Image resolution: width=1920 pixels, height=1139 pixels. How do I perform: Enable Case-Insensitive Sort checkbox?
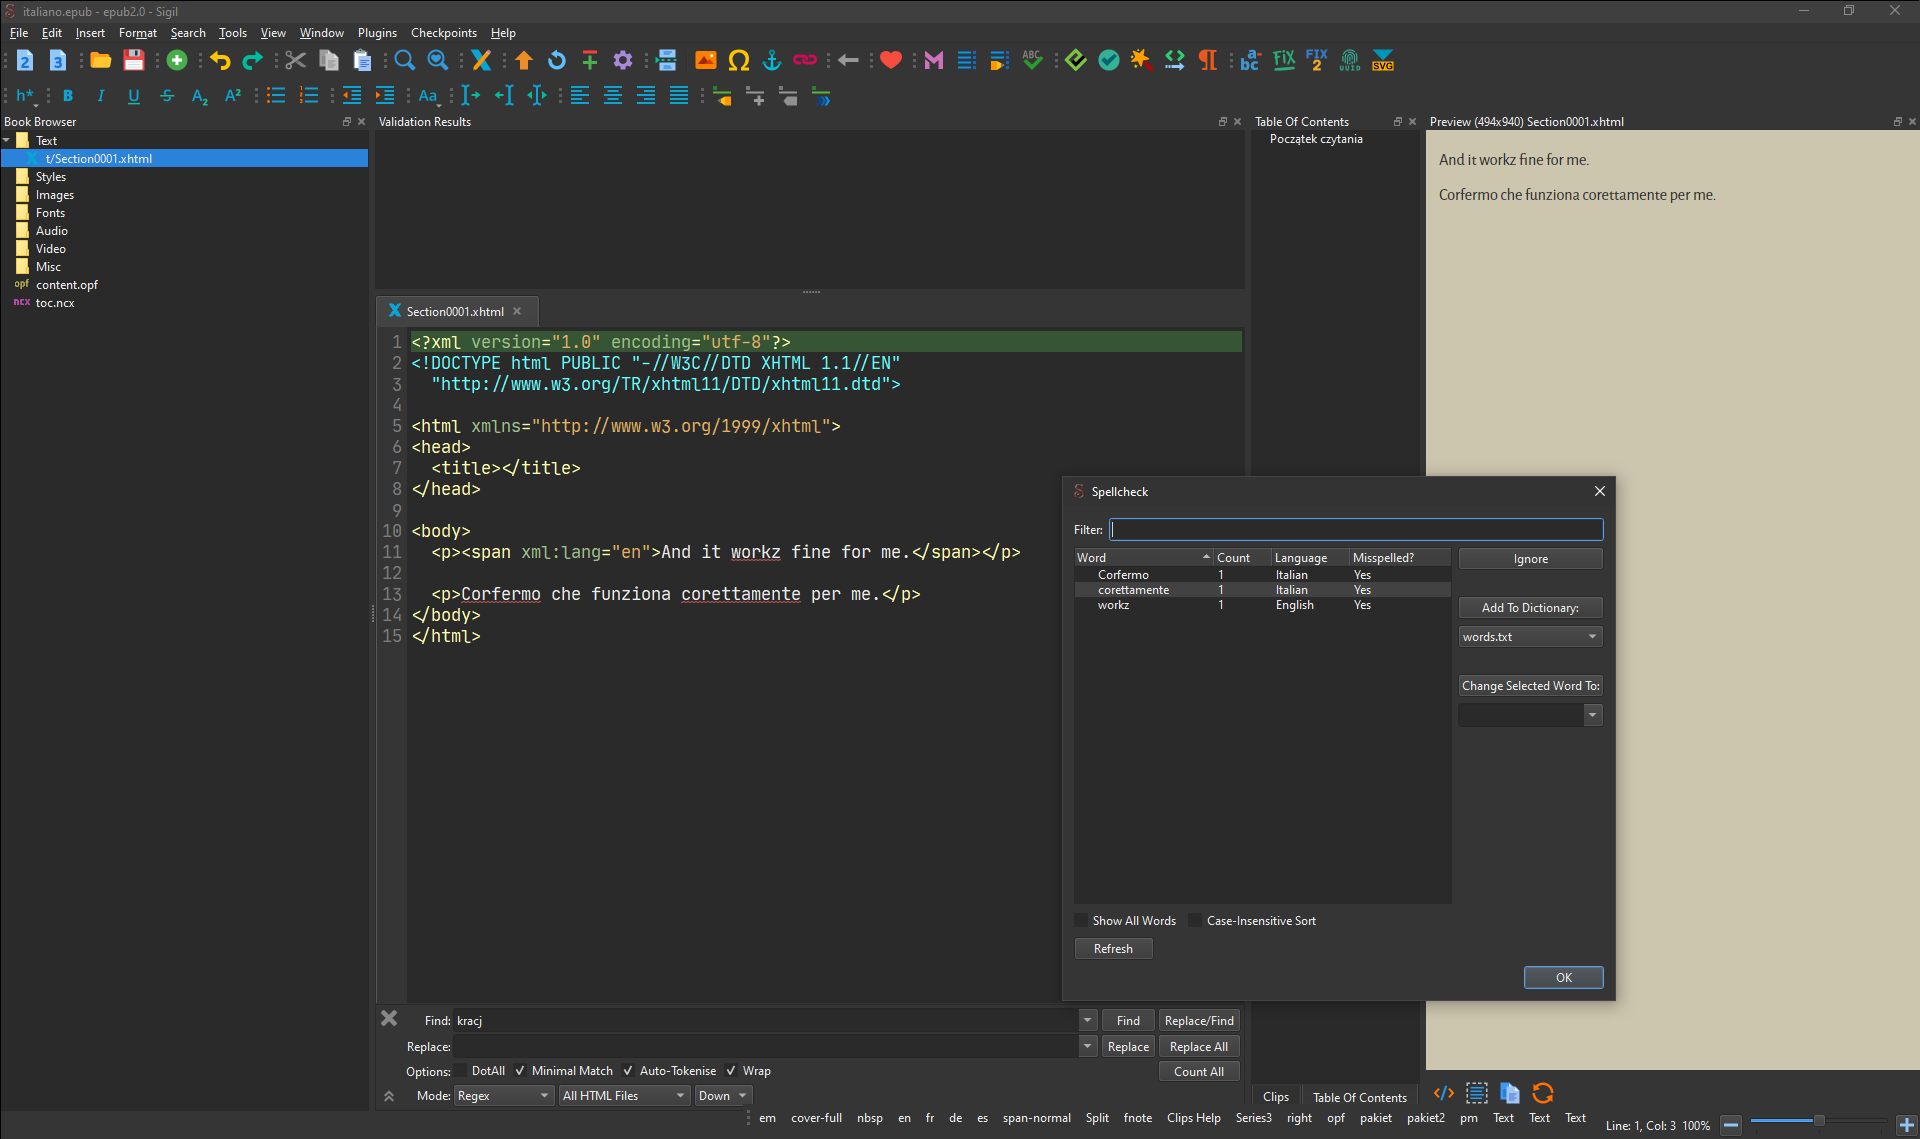[1196, 921]
